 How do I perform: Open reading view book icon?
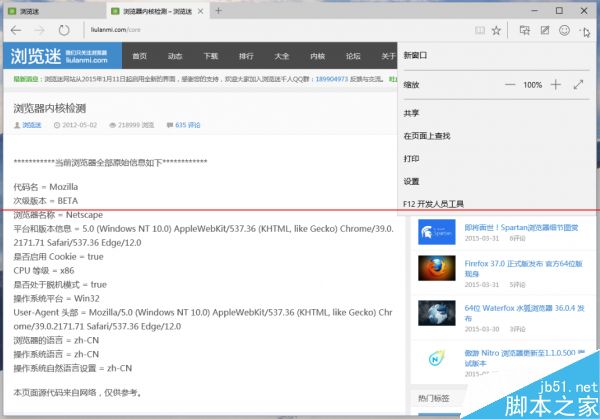tap(480, 30)
